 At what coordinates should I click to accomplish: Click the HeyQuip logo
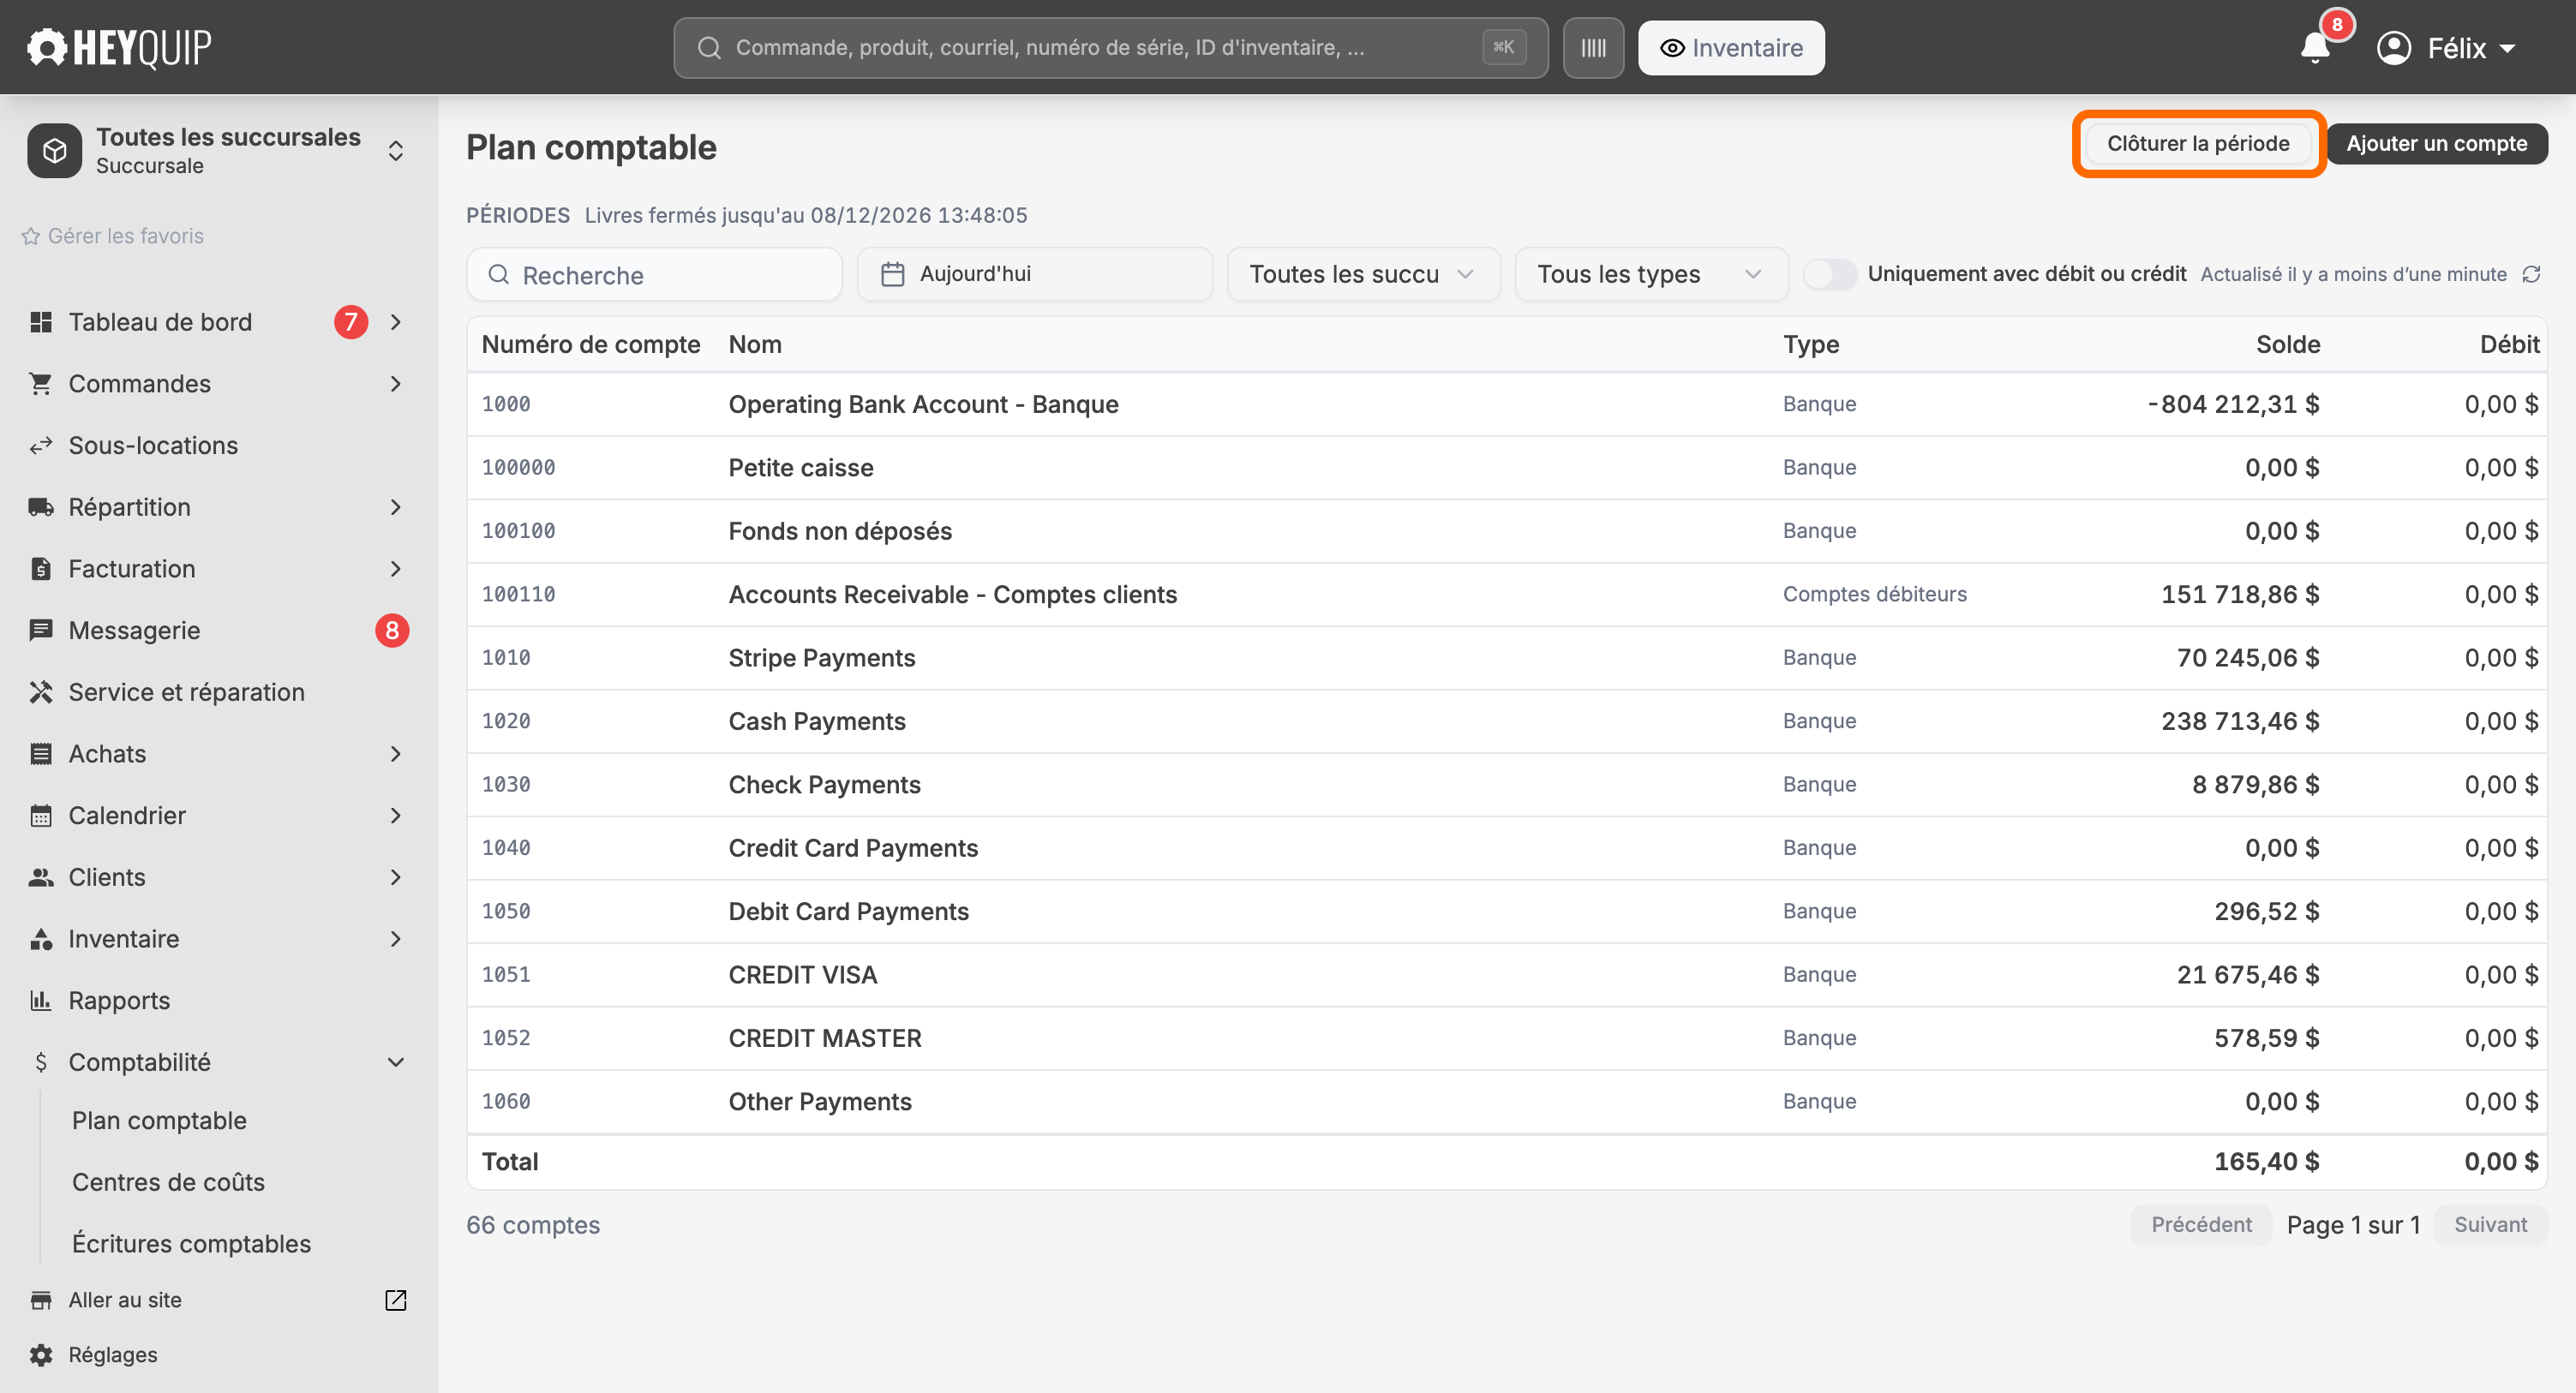119,47
